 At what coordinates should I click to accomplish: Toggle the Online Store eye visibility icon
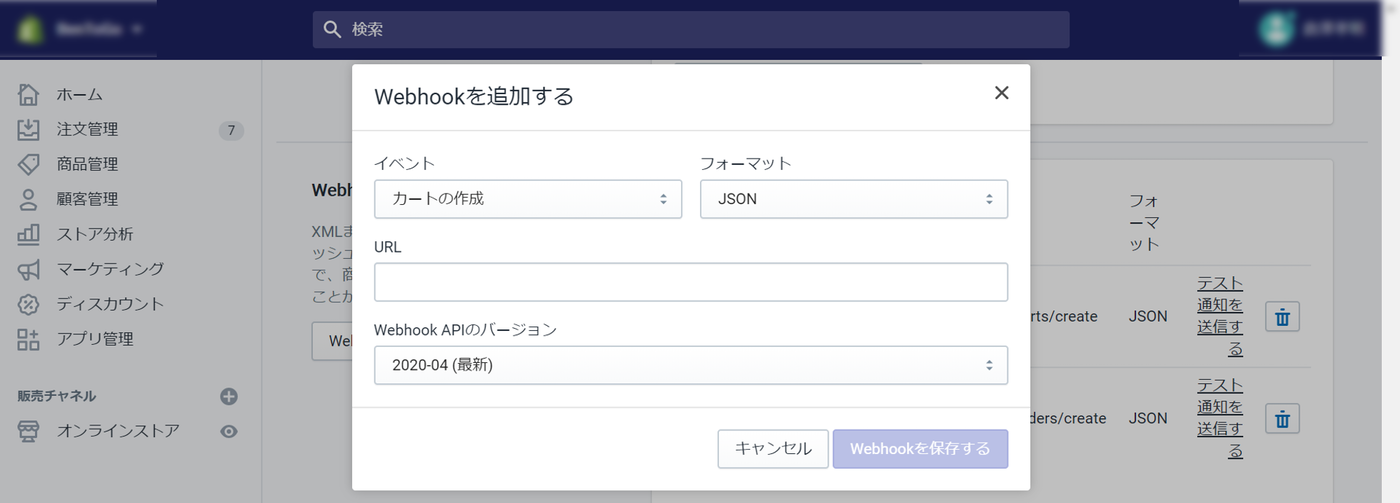(x=229, y=431)
